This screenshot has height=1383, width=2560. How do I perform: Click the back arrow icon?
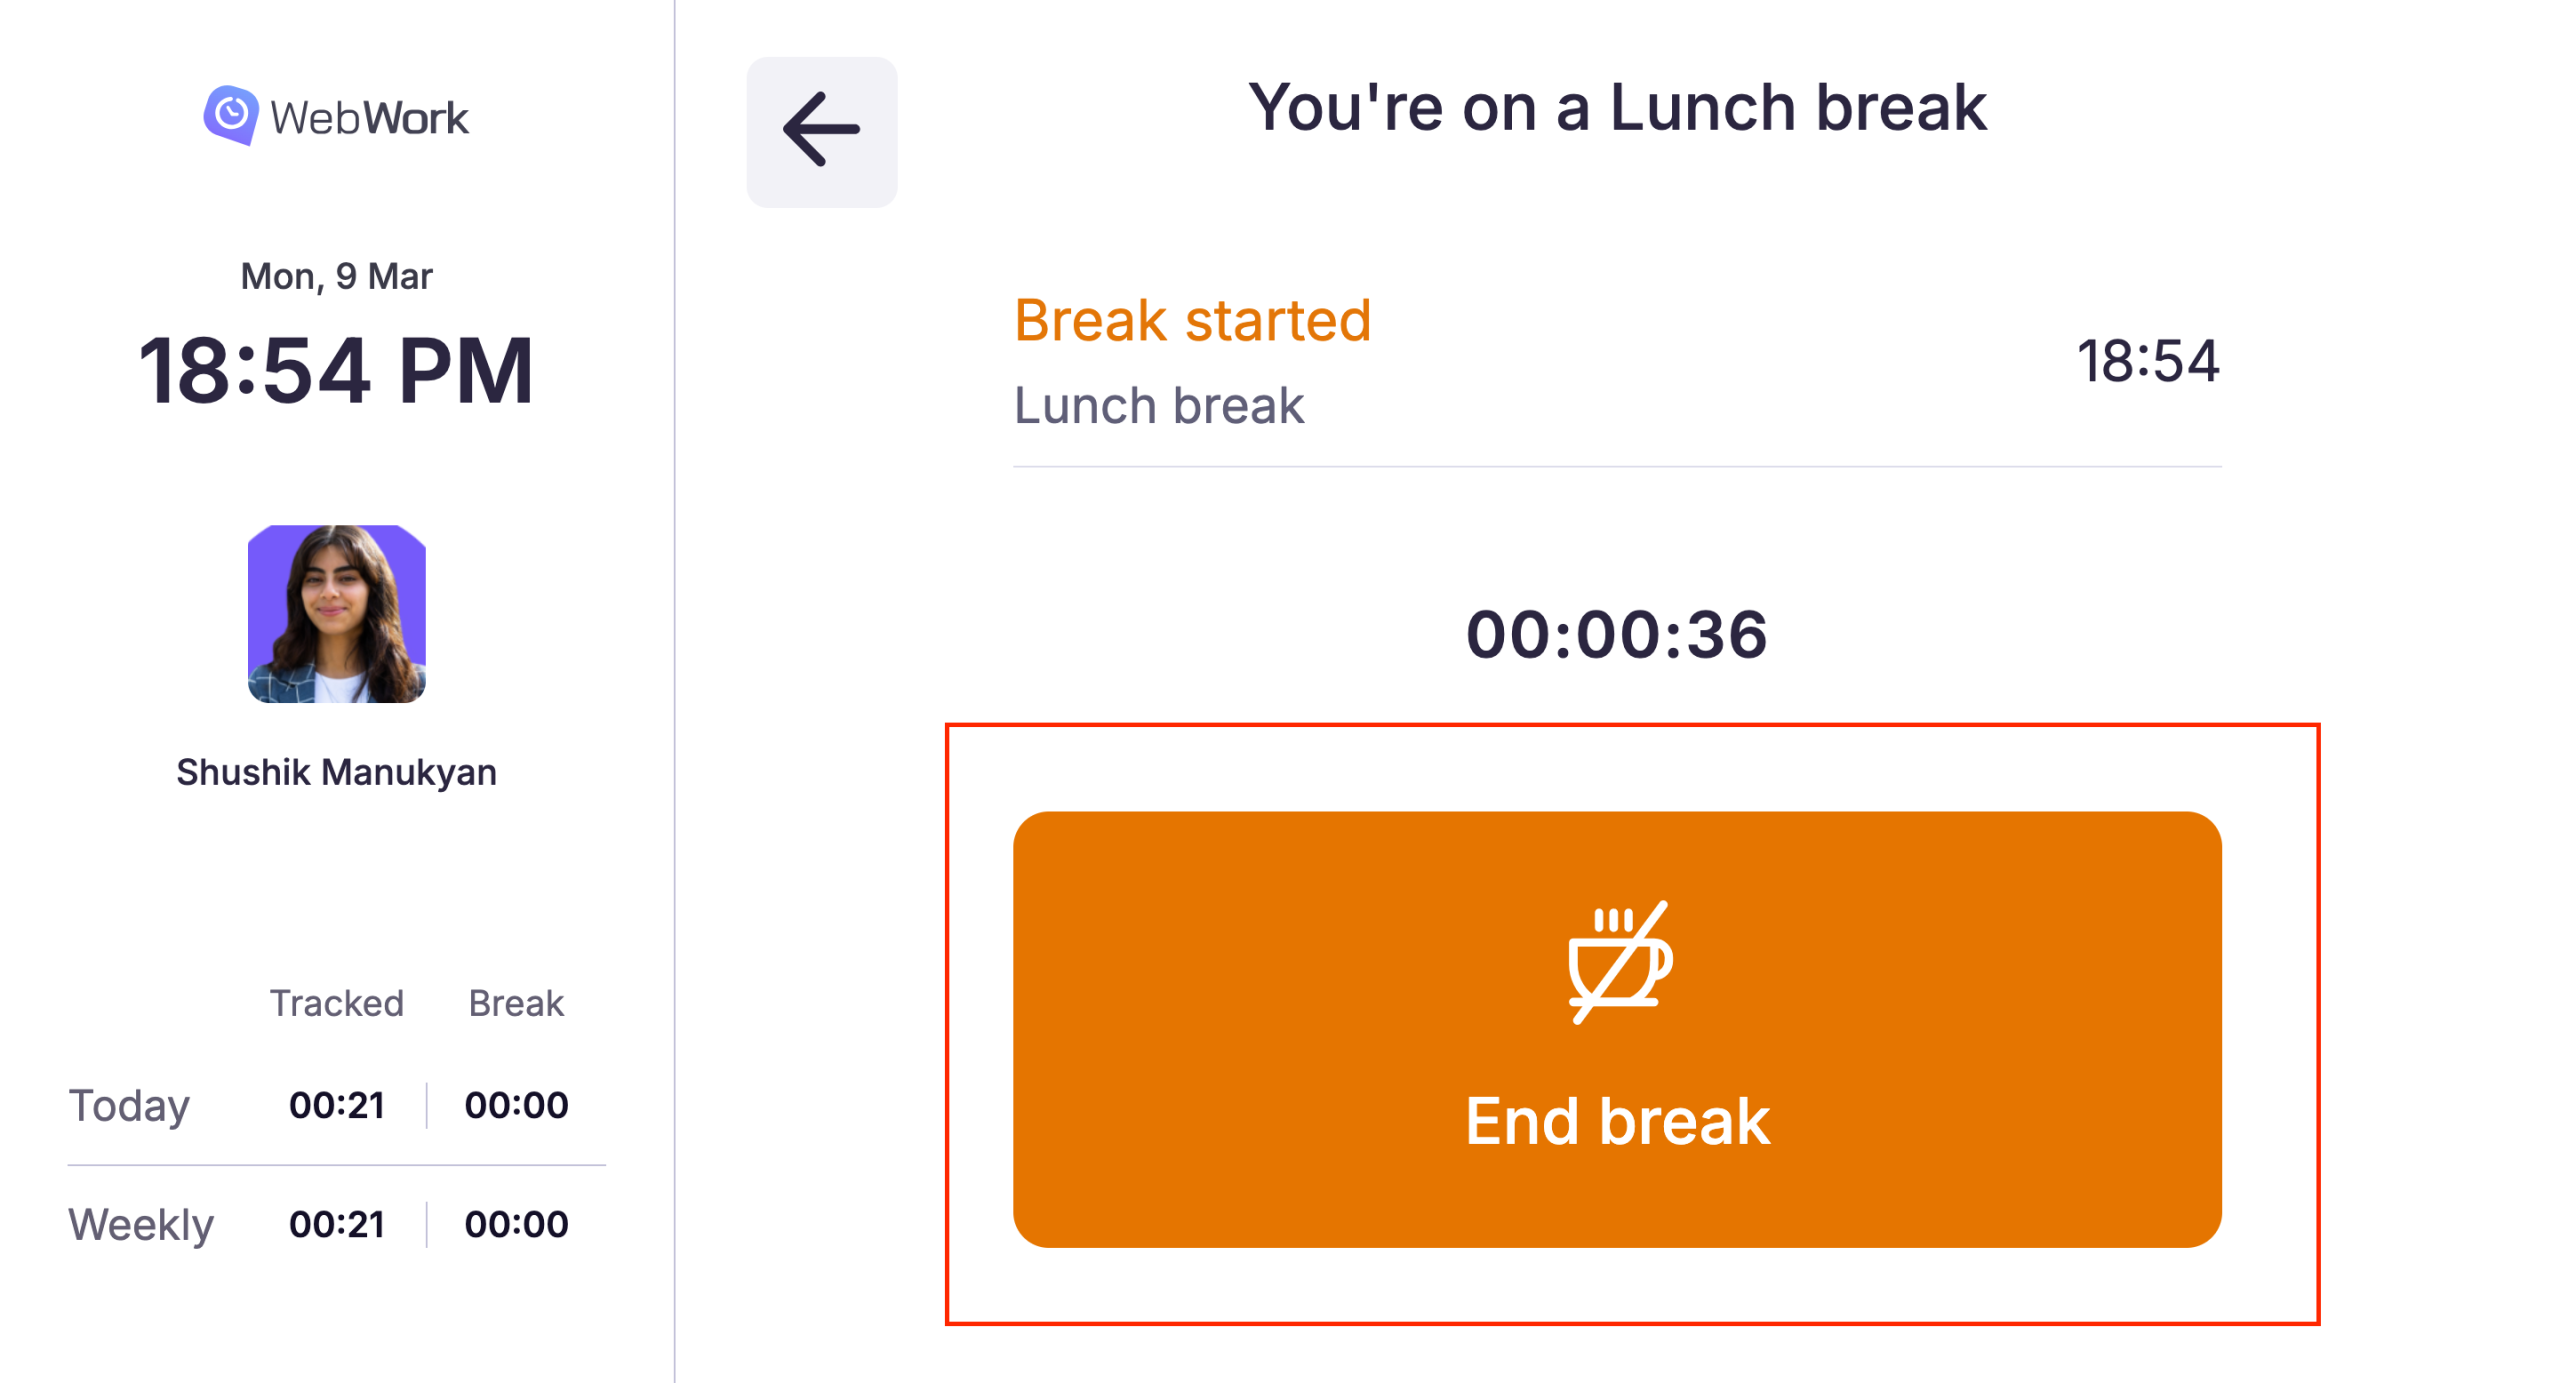pos(821,131)
